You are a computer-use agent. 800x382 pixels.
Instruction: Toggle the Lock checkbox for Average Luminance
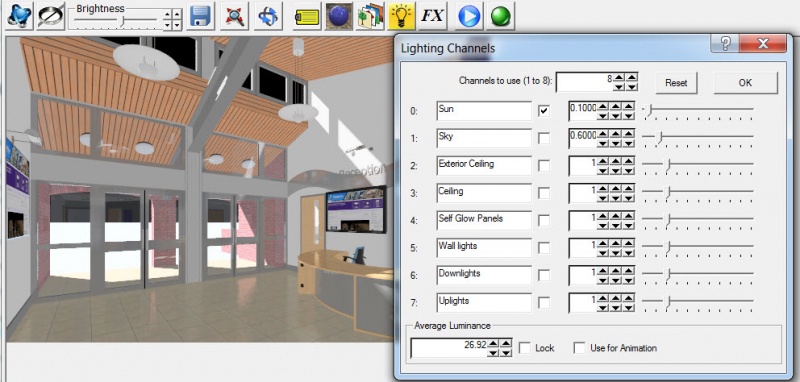click(x=524, y=348)
